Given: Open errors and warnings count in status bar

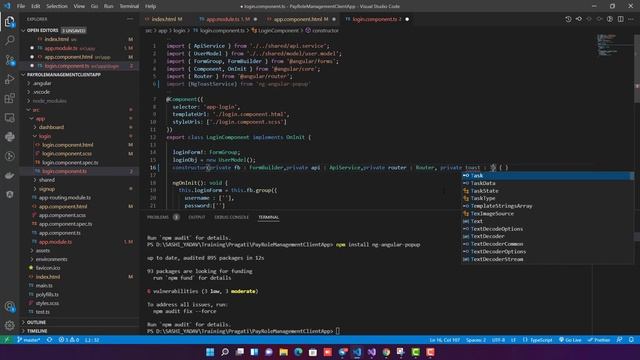Looking at the screenshot, I should point(69,340).
